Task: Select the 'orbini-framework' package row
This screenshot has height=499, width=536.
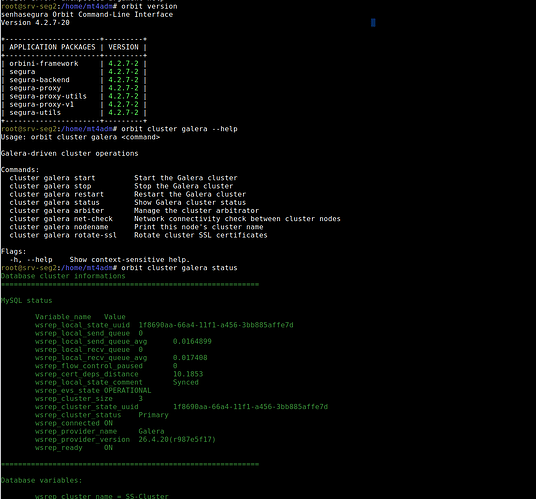Action: (74, 64)
